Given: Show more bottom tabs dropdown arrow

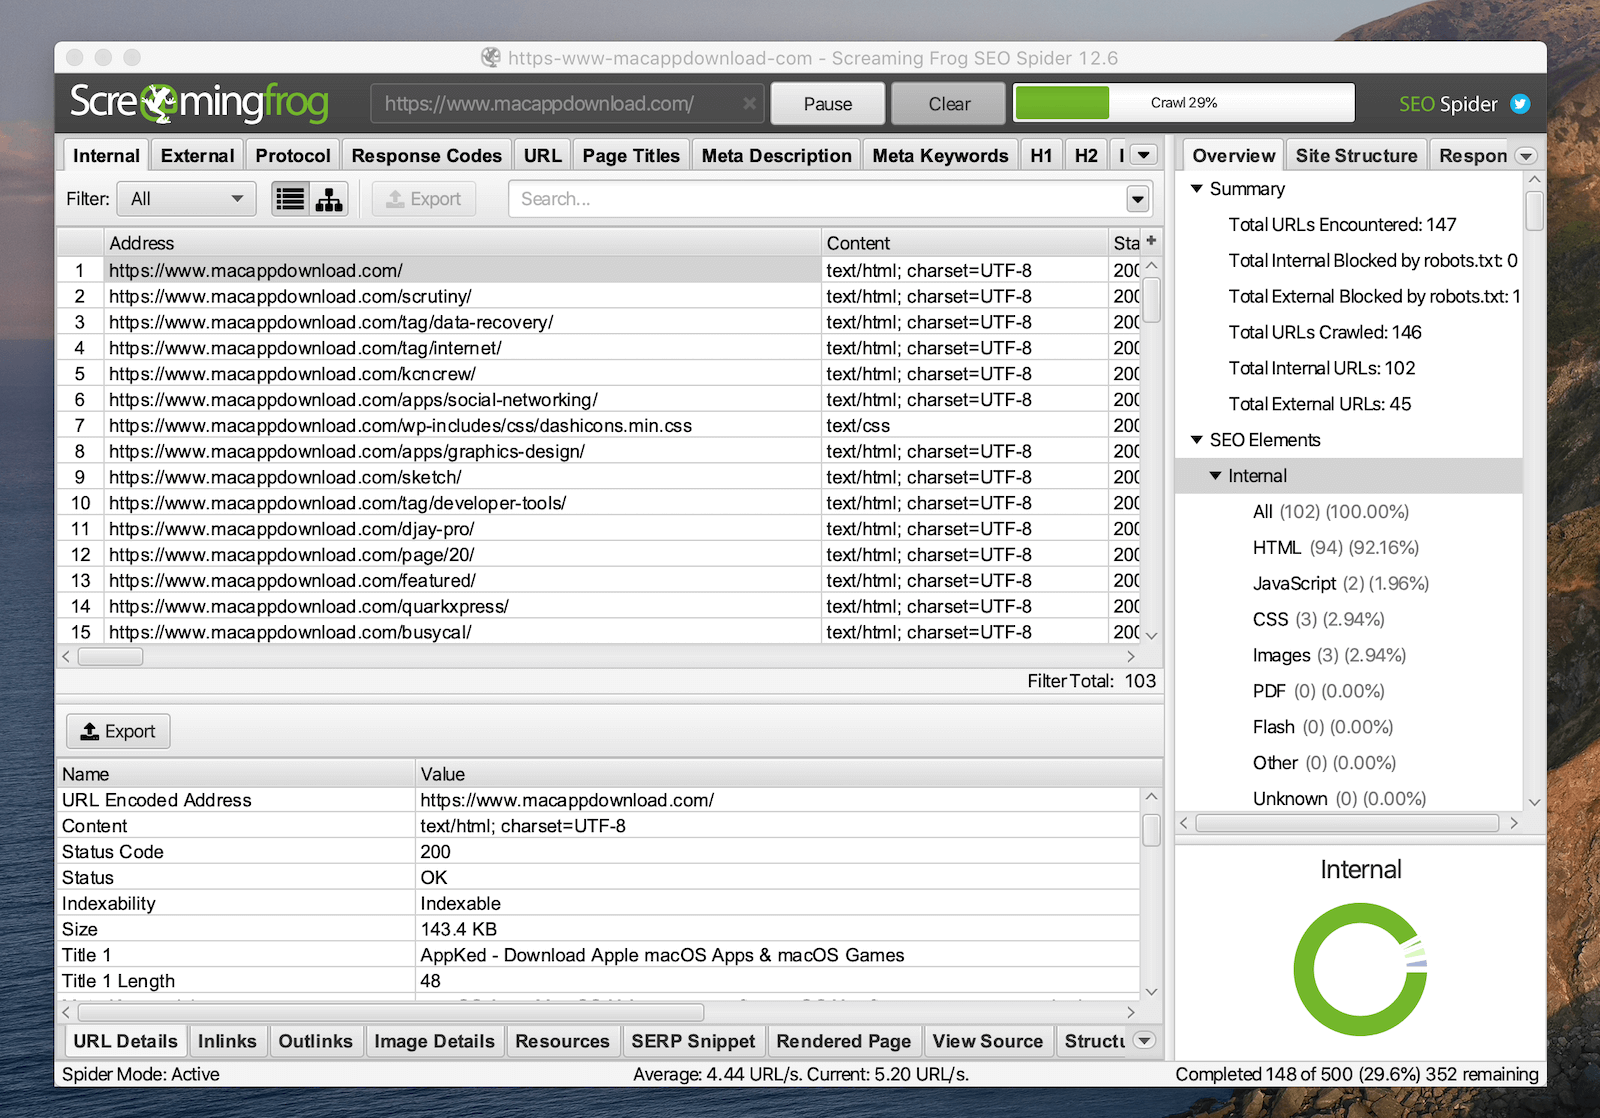Looking at the screenshot, I should point(1144,1040).
